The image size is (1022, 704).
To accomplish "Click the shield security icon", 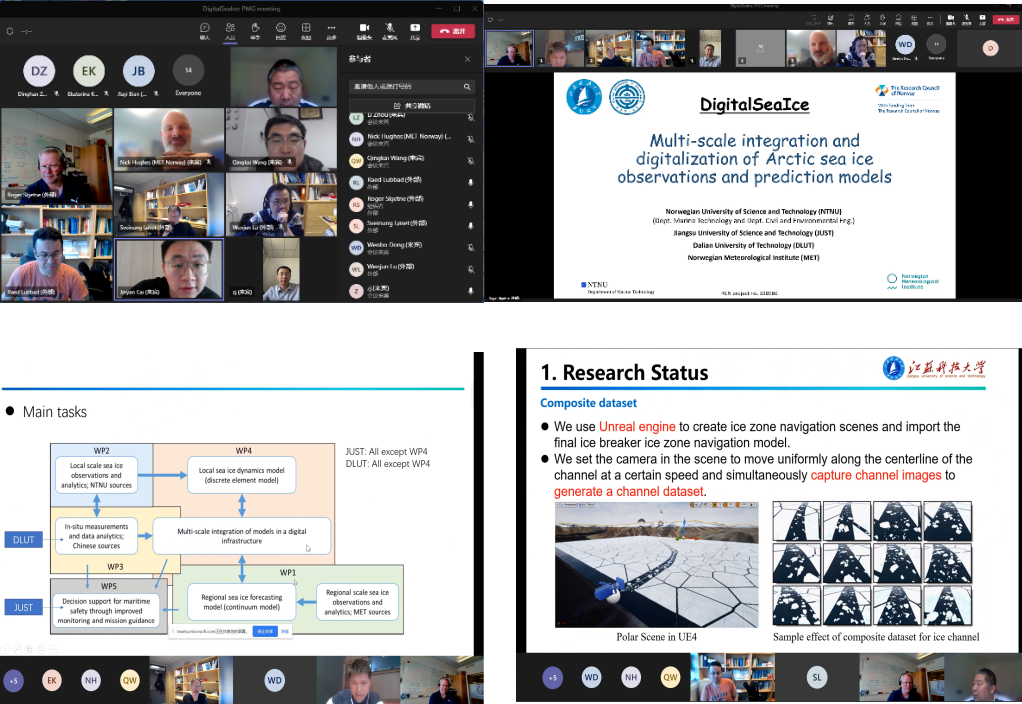I will click(11, 32).
